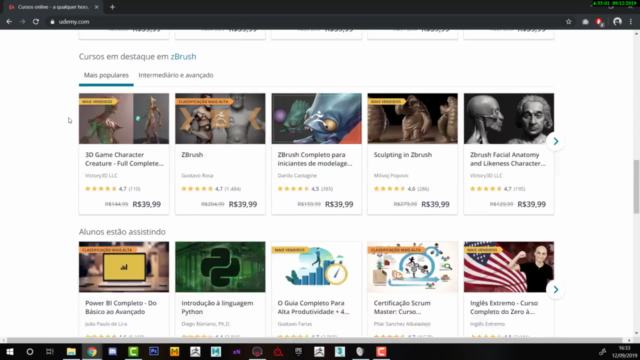The image size is (640, 360).
Task: Click instructor name Milivoj Popovic
Action: click(391, 176)
